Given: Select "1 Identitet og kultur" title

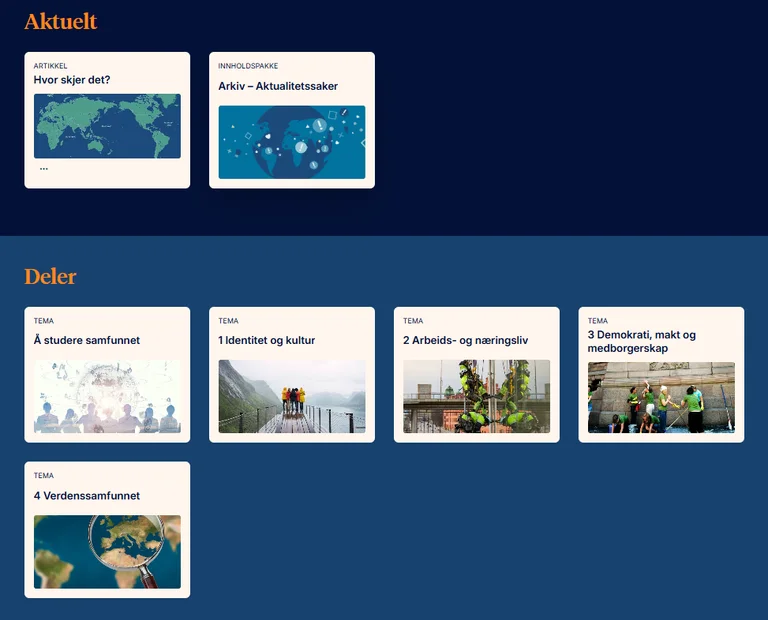Looking at the screenshot, I should click(x=266, y=340).
